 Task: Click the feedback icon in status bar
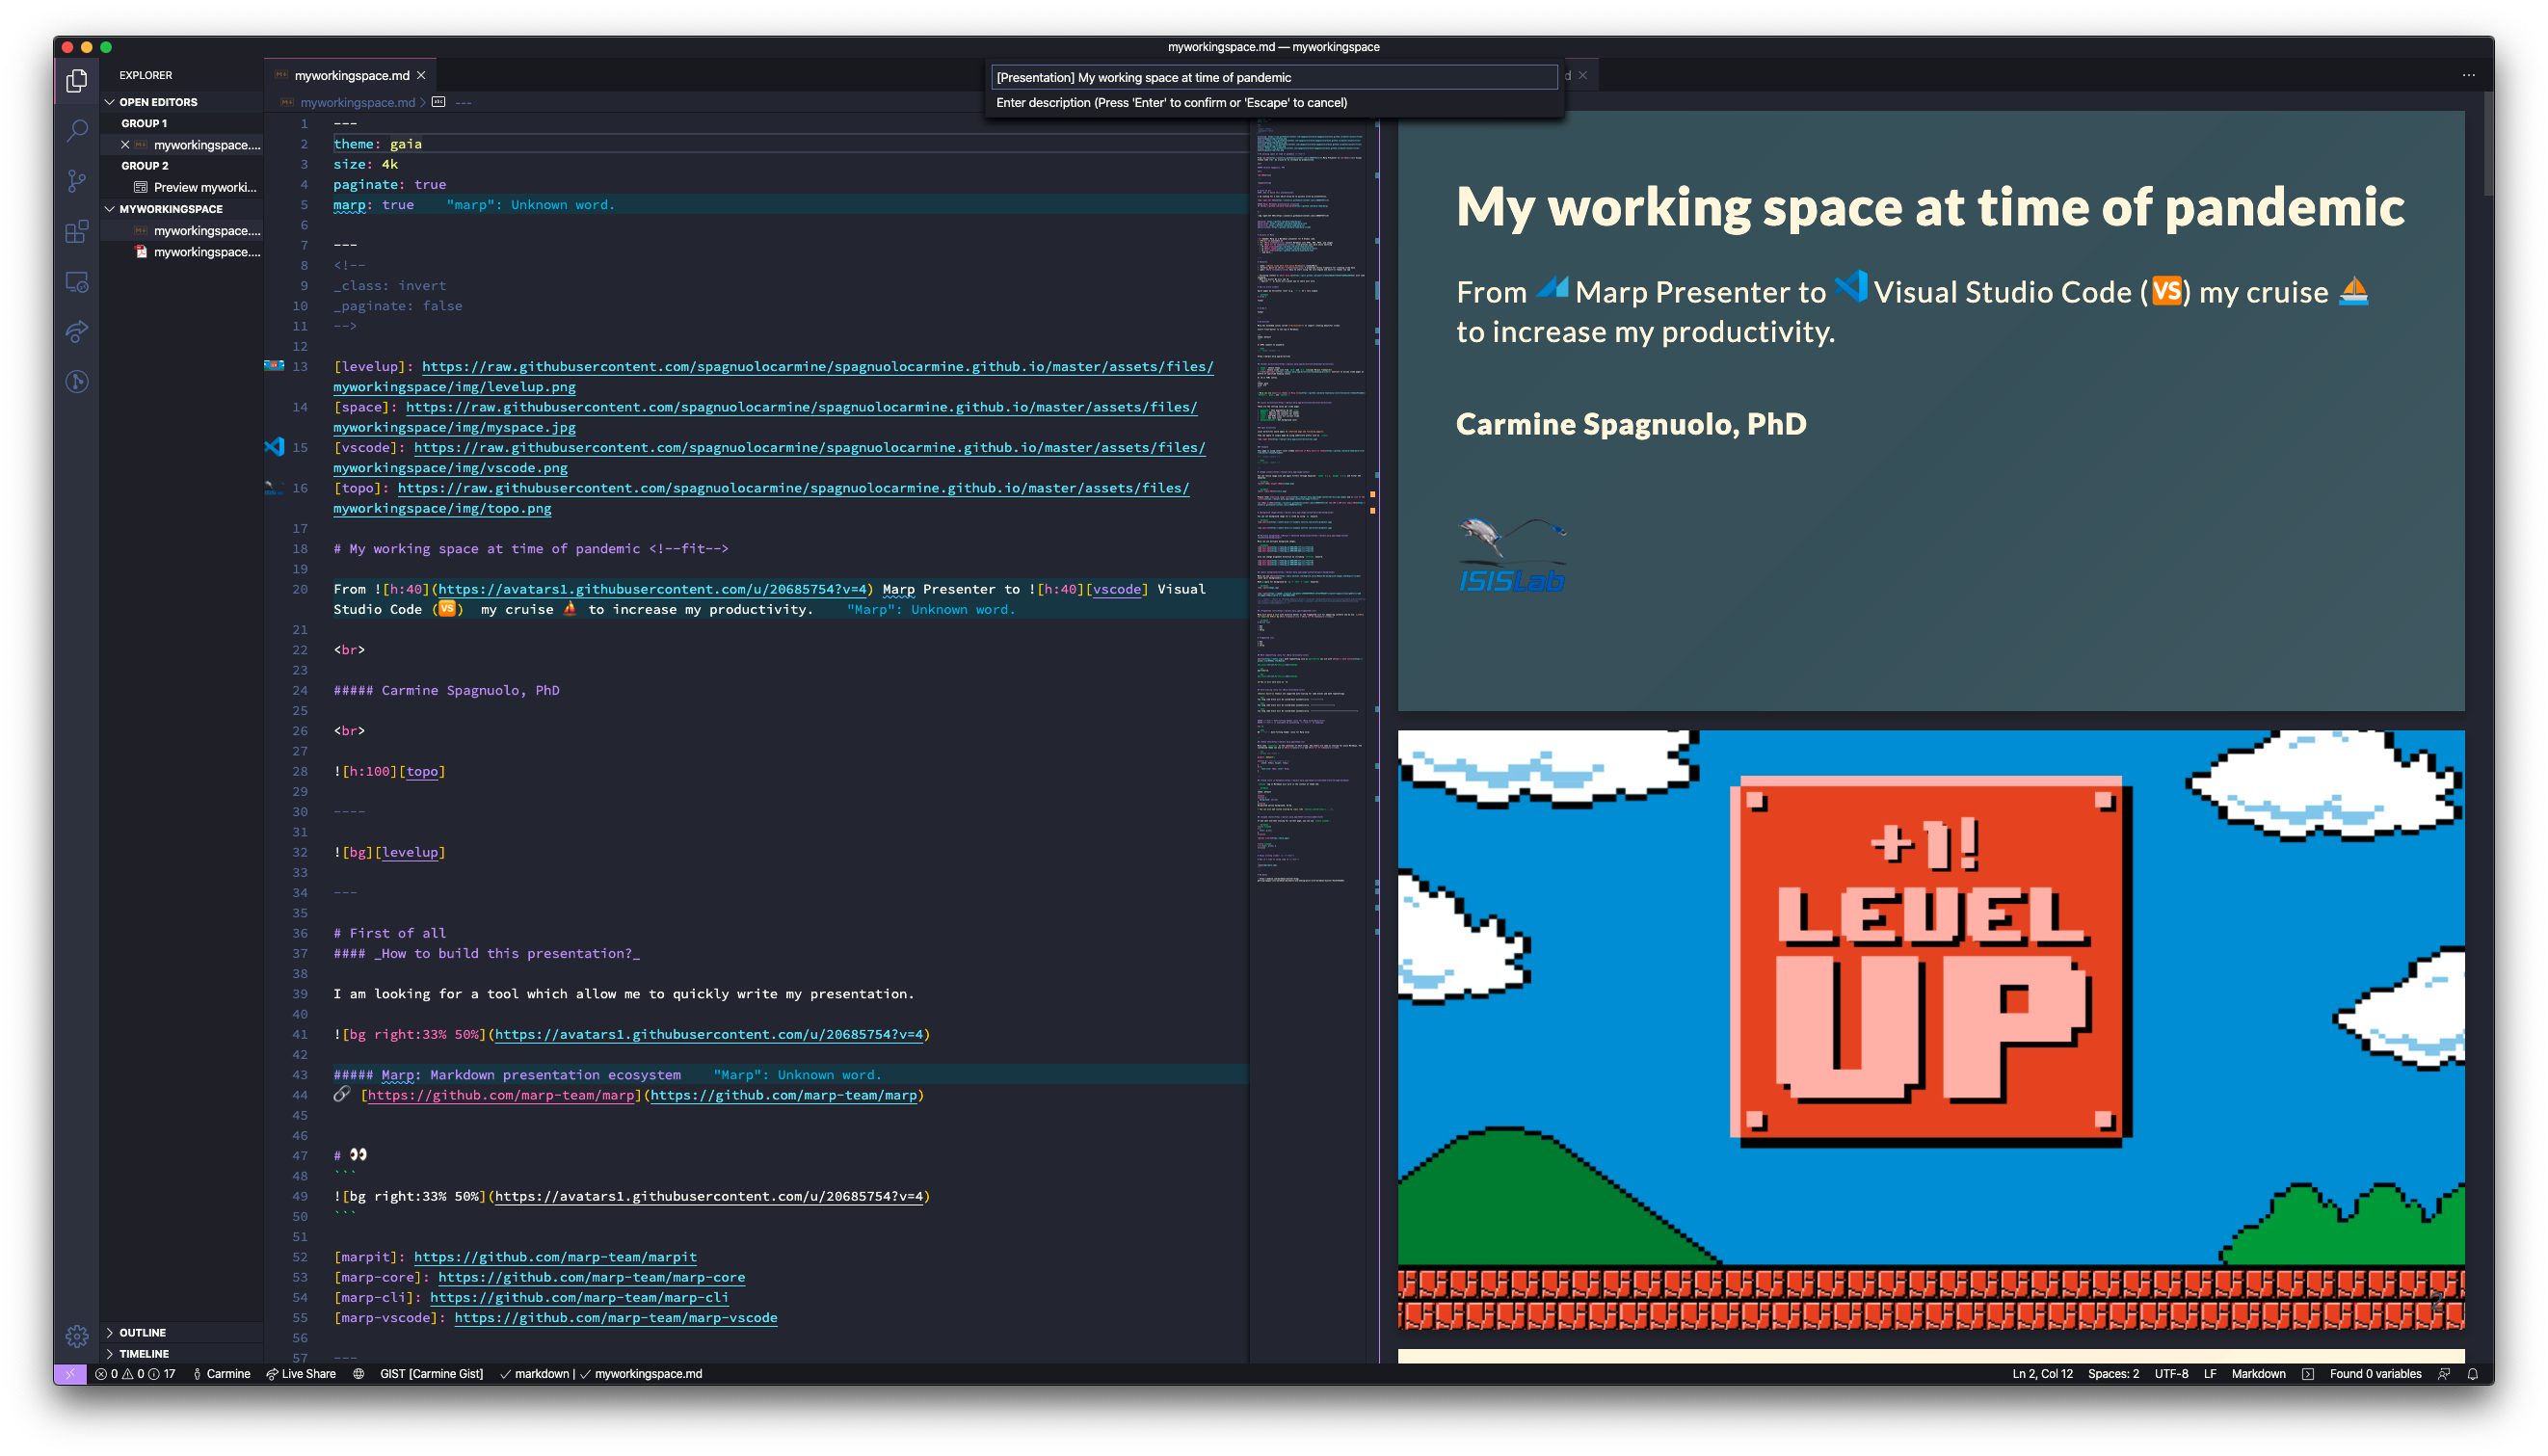tap(2443, 1374)
